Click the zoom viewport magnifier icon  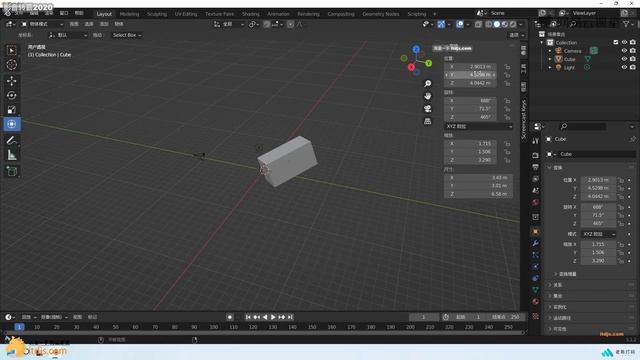pos(427,84)
